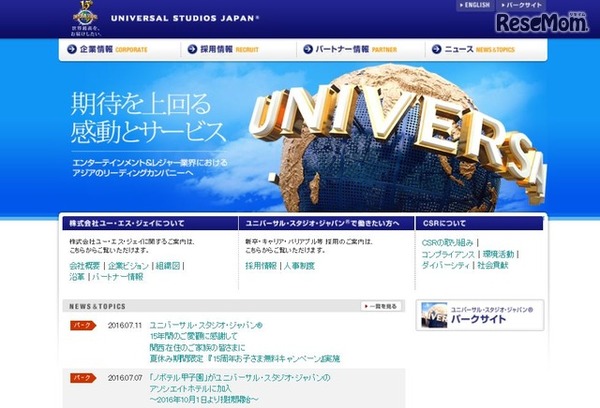Click the CSRについて header
600x408 pixels.
point(479,224)
